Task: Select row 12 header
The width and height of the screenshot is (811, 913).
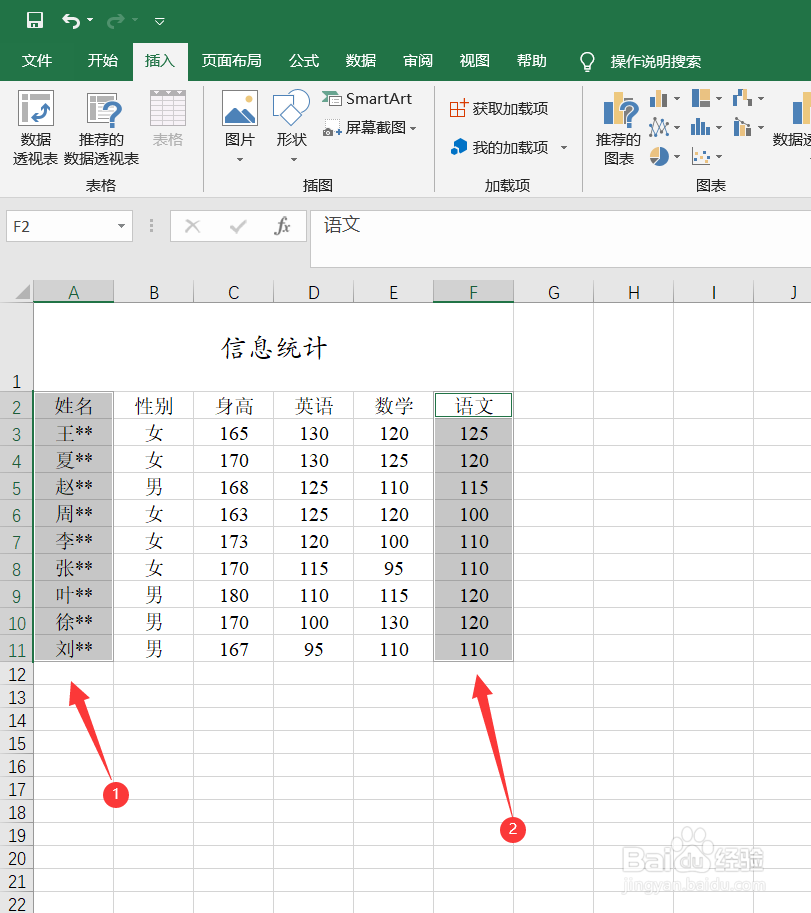Action: coord(17,674)
